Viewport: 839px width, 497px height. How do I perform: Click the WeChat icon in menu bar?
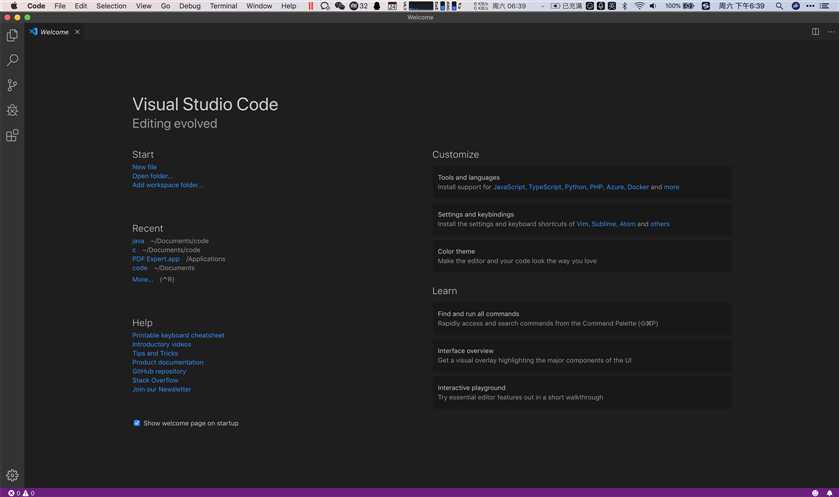[x=340, y=6]
